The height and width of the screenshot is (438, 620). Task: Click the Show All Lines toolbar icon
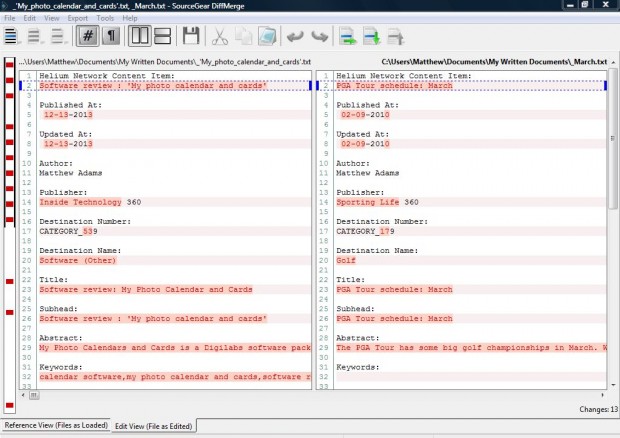[x=11, y=36]
